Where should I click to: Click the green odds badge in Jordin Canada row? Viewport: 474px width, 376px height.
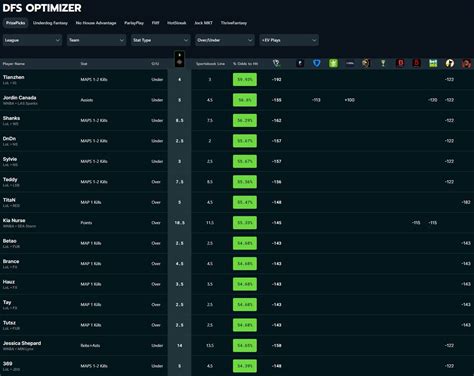(245, 100)
